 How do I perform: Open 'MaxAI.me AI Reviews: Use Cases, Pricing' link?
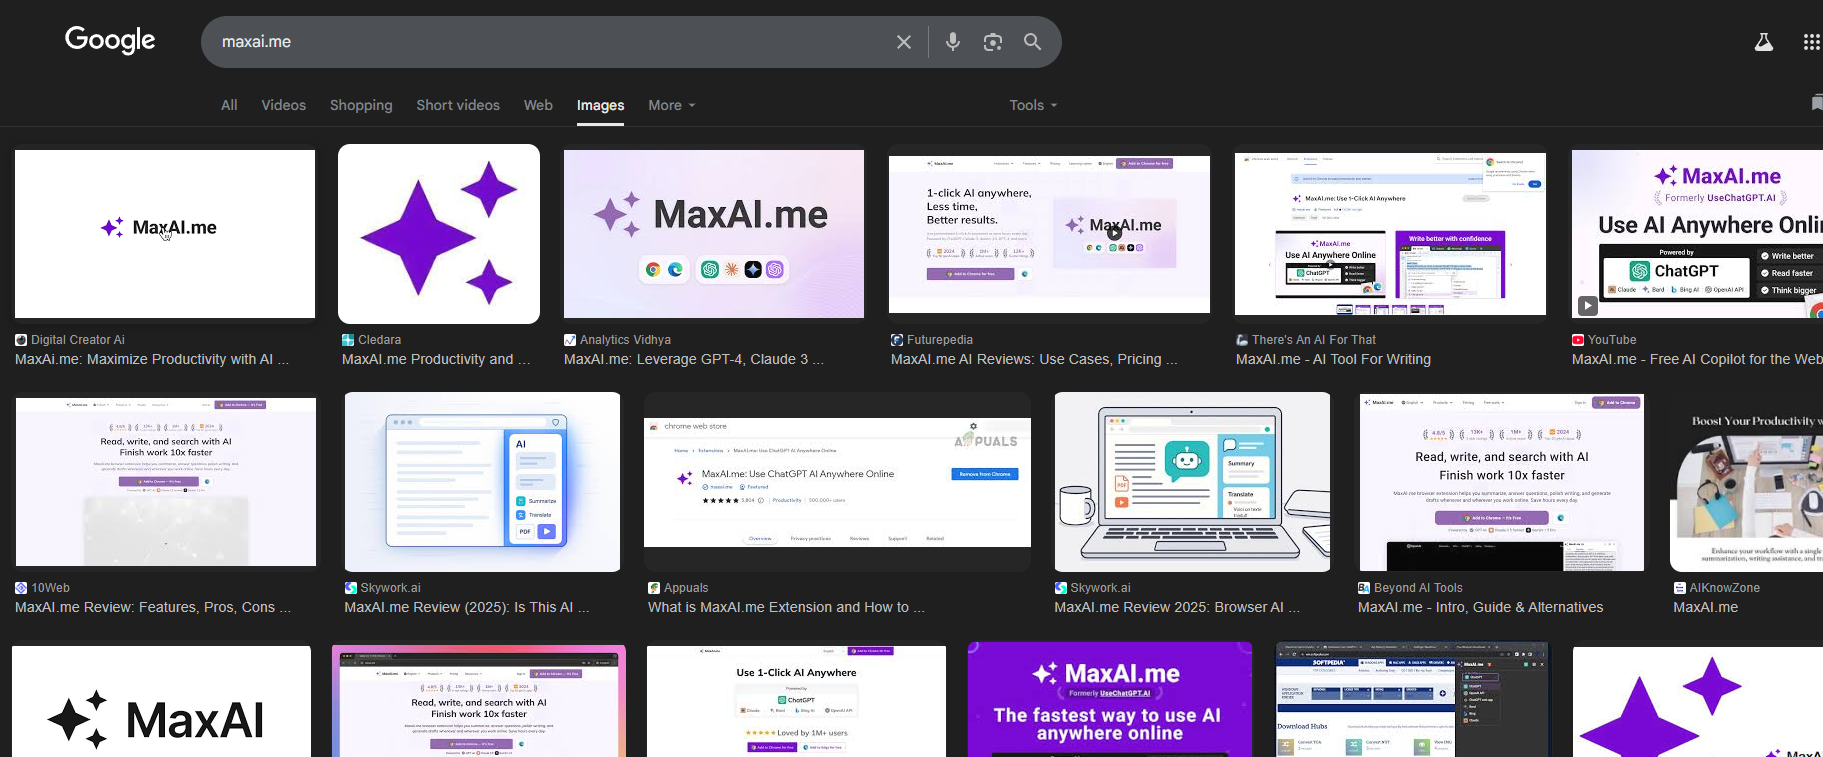tap(1034, 359)
